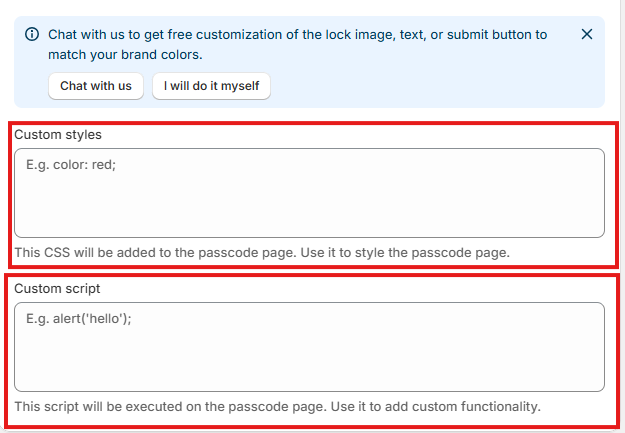Click the 'E.g. color: red;' placeholder text

tap(72, 165)
